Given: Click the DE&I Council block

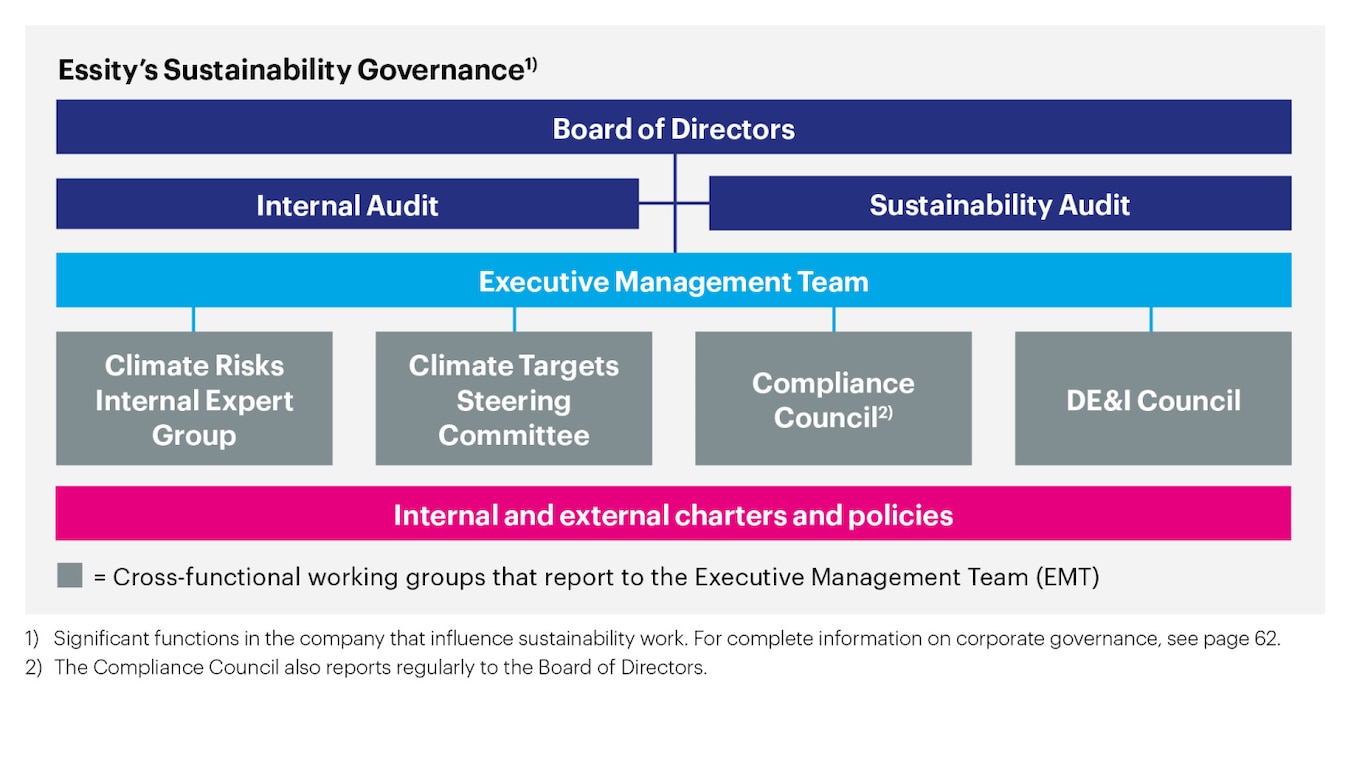Looking at the screenshot, I should [1151, 399].
